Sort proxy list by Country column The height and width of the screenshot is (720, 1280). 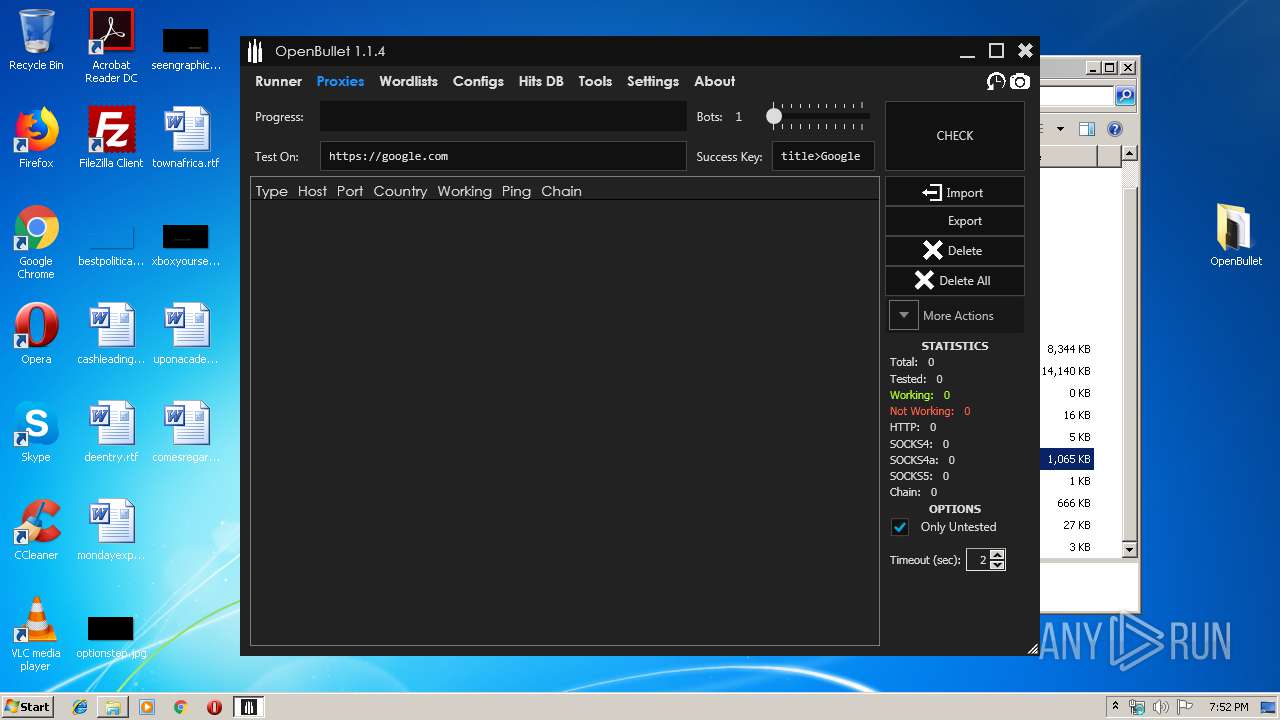[x=400, y=191]
